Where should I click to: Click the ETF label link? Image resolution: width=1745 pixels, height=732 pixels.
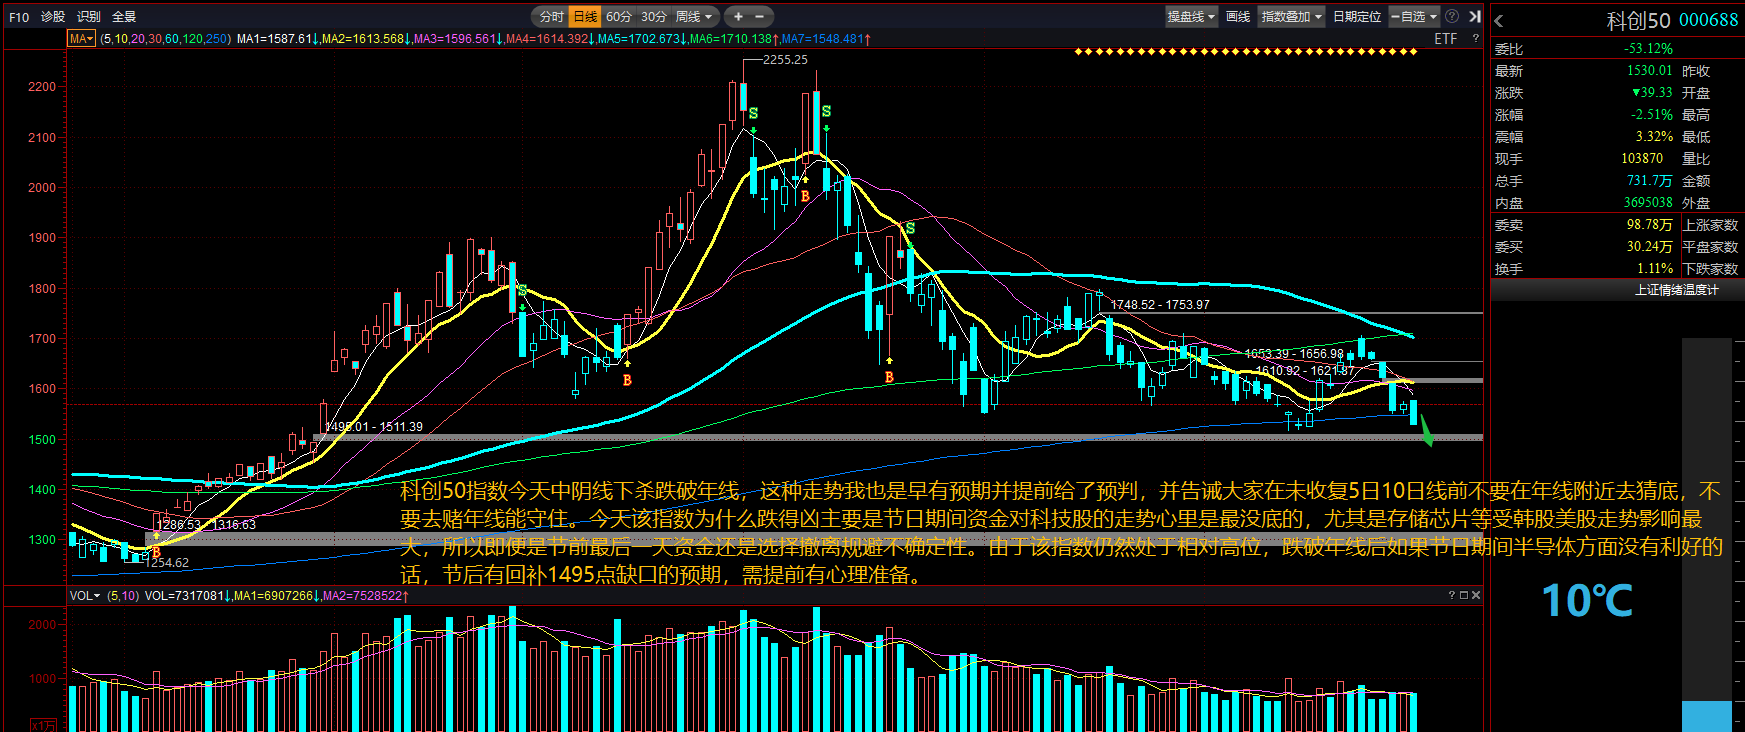coord(1445,39)
